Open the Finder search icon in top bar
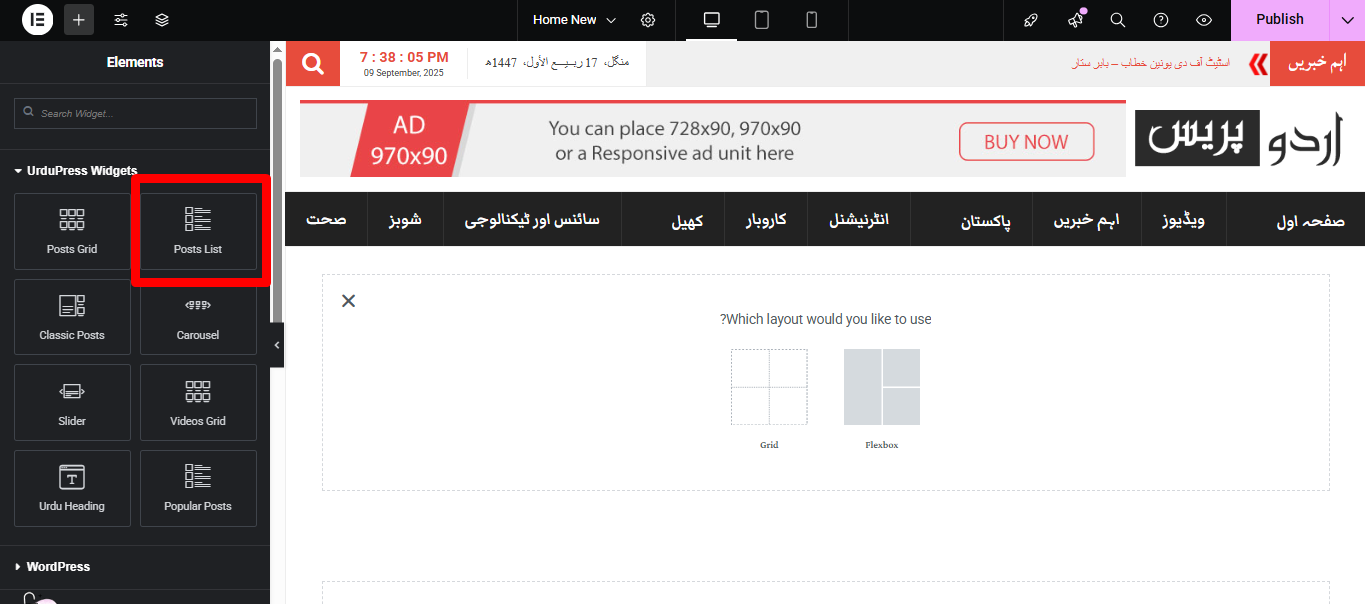The width and height of the screenshot is (1365, 604). [1118, 20]
